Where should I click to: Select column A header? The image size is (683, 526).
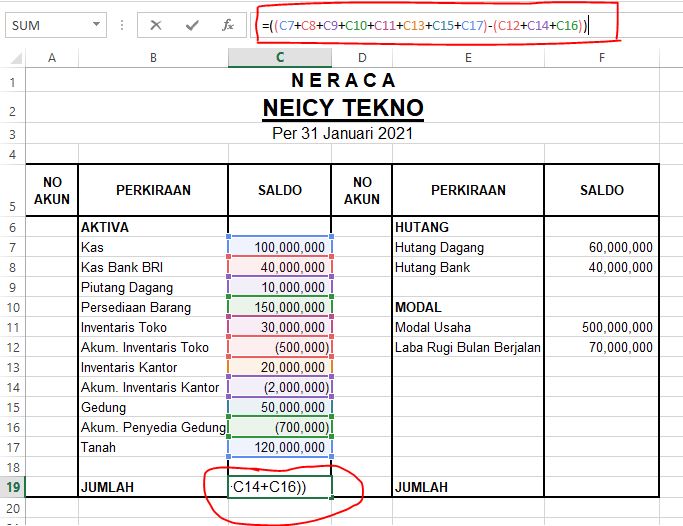52,57
